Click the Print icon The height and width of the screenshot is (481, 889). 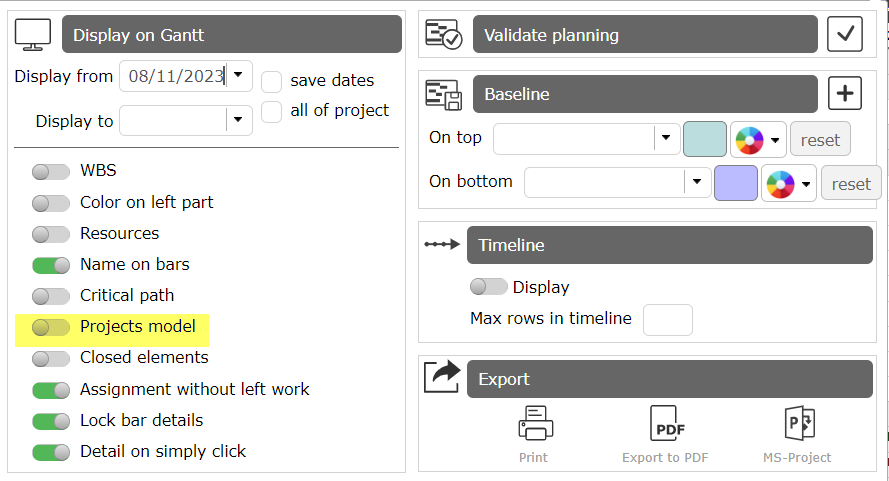pyautogui.click(x=533, y=424)
